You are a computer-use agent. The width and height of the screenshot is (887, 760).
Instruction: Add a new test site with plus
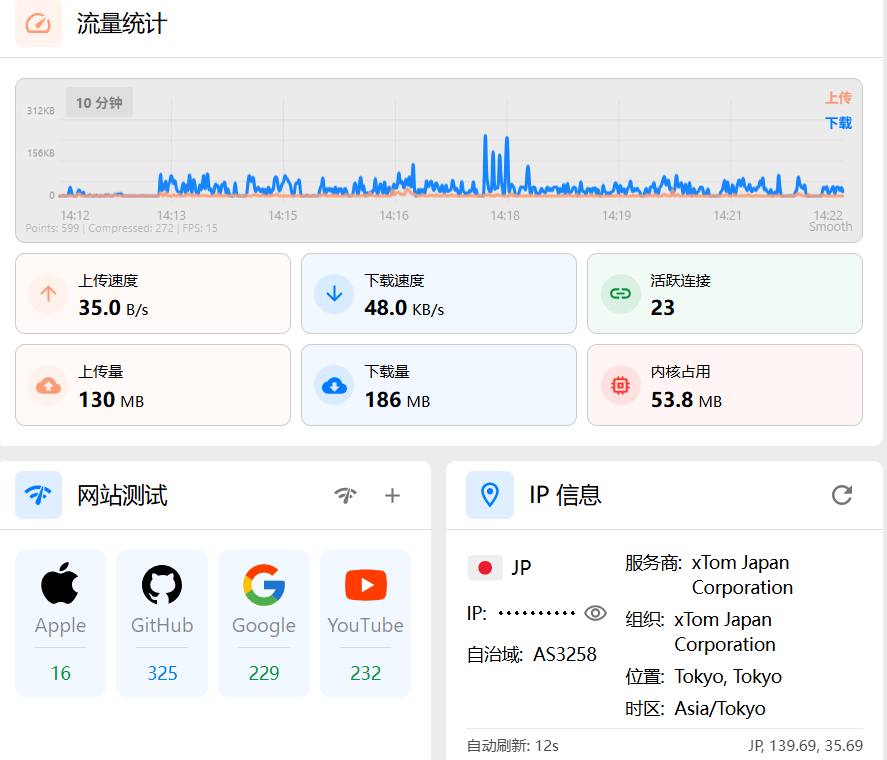(x=392, y=496)
